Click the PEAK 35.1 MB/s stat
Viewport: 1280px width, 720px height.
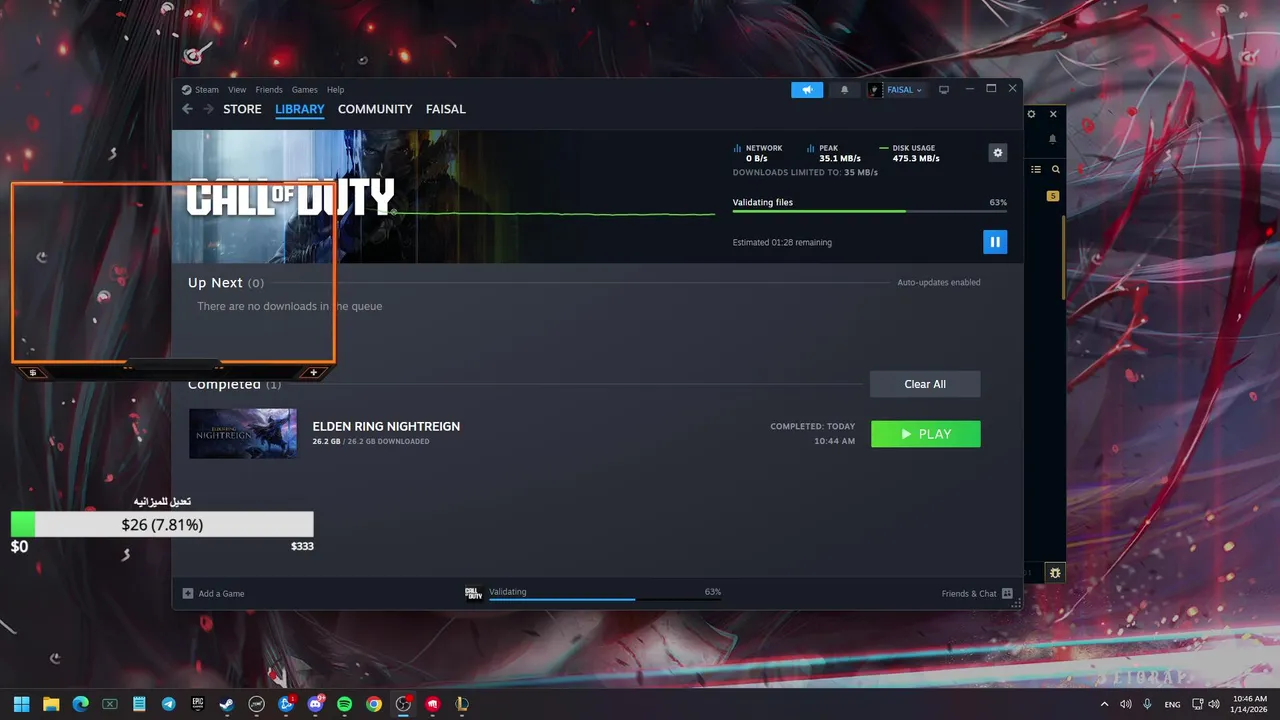(x=833, y=153)
